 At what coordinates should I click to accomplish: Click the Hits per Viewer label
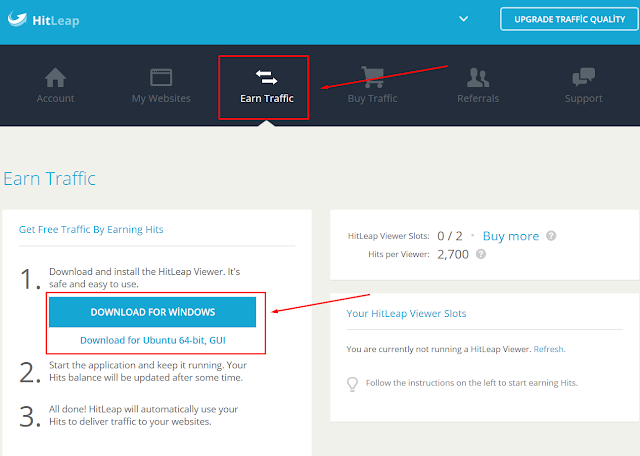tap(399, 254)
